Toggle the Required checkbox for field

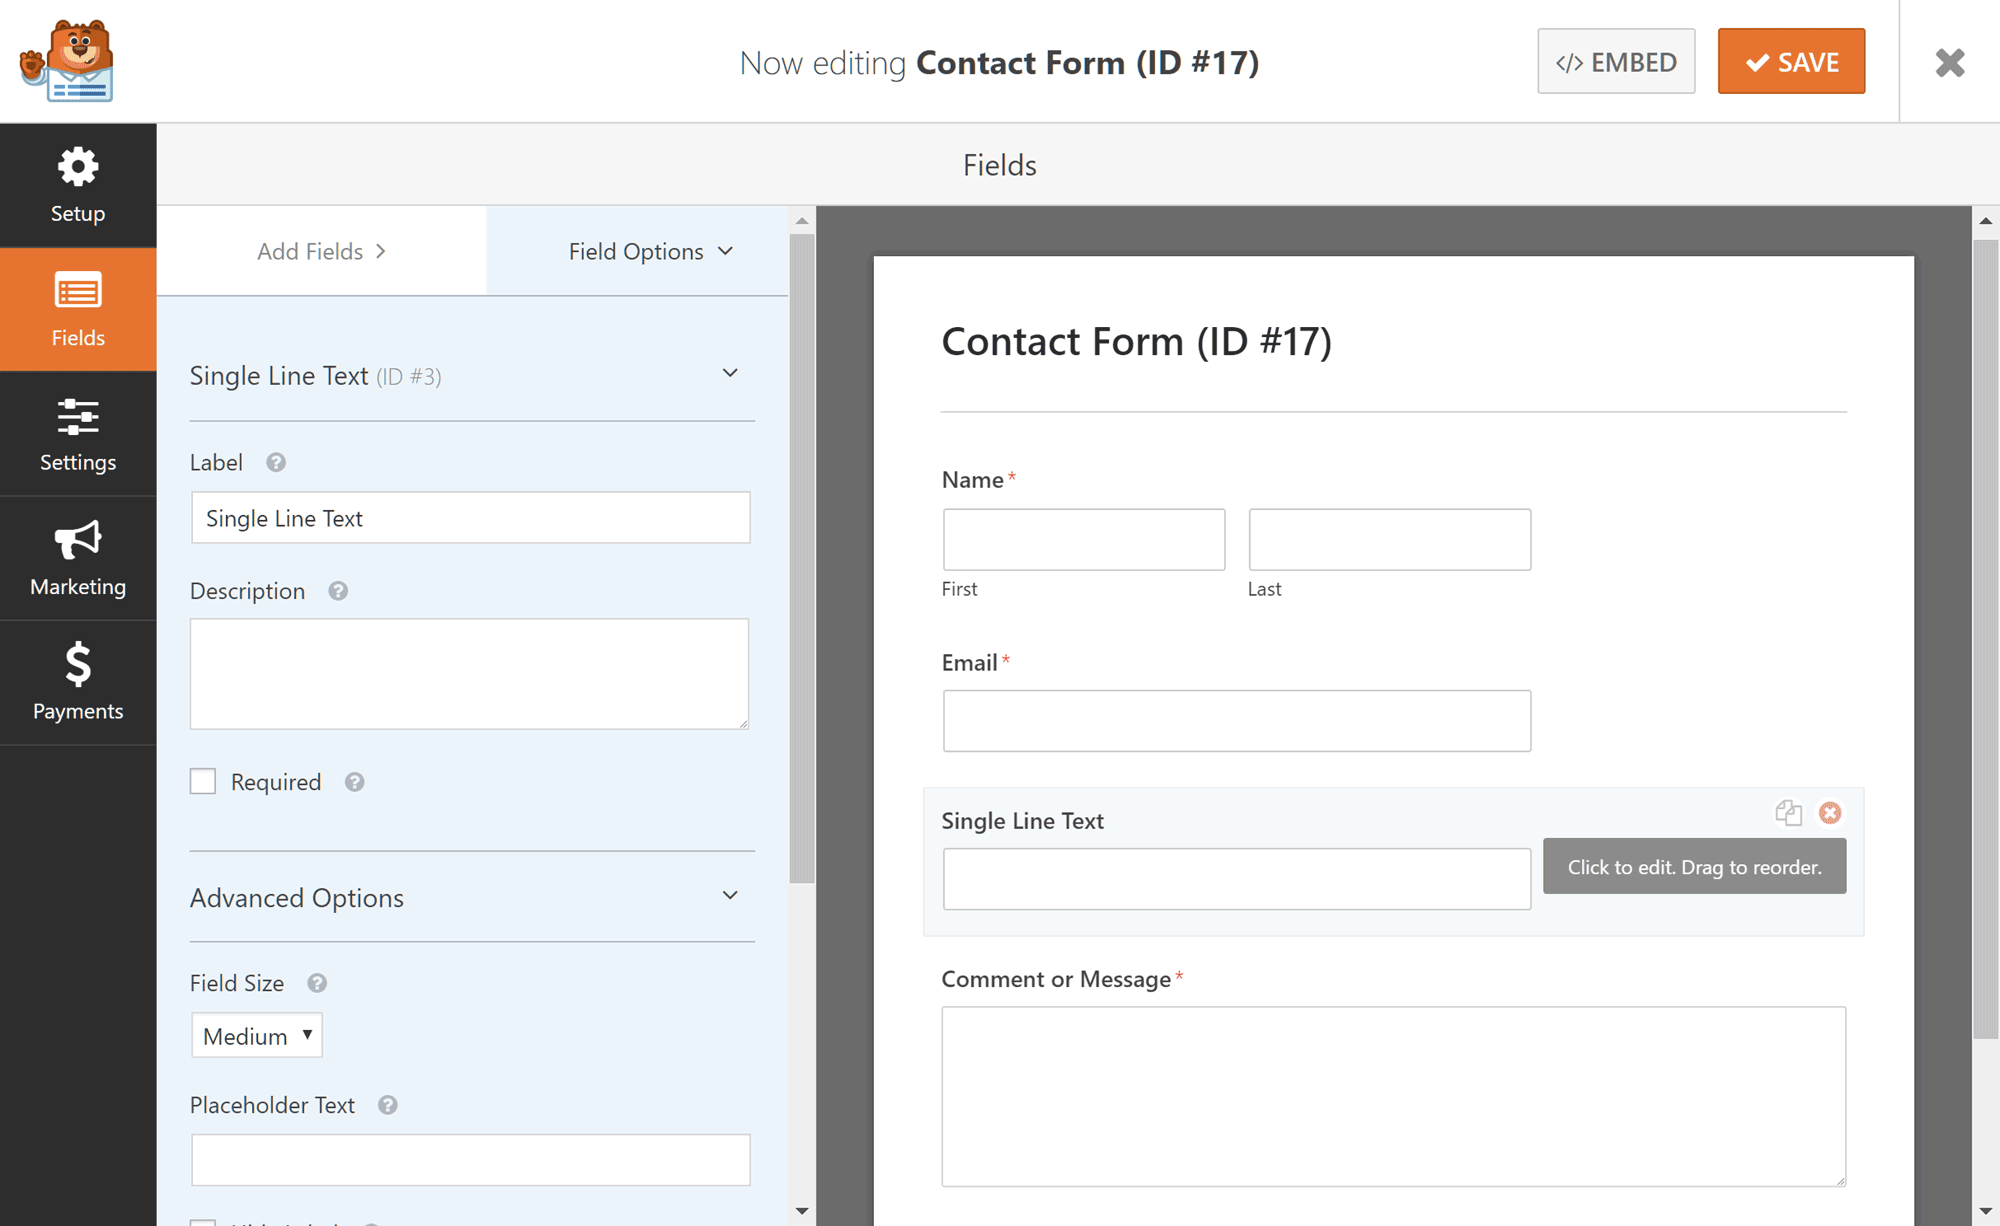204,782
